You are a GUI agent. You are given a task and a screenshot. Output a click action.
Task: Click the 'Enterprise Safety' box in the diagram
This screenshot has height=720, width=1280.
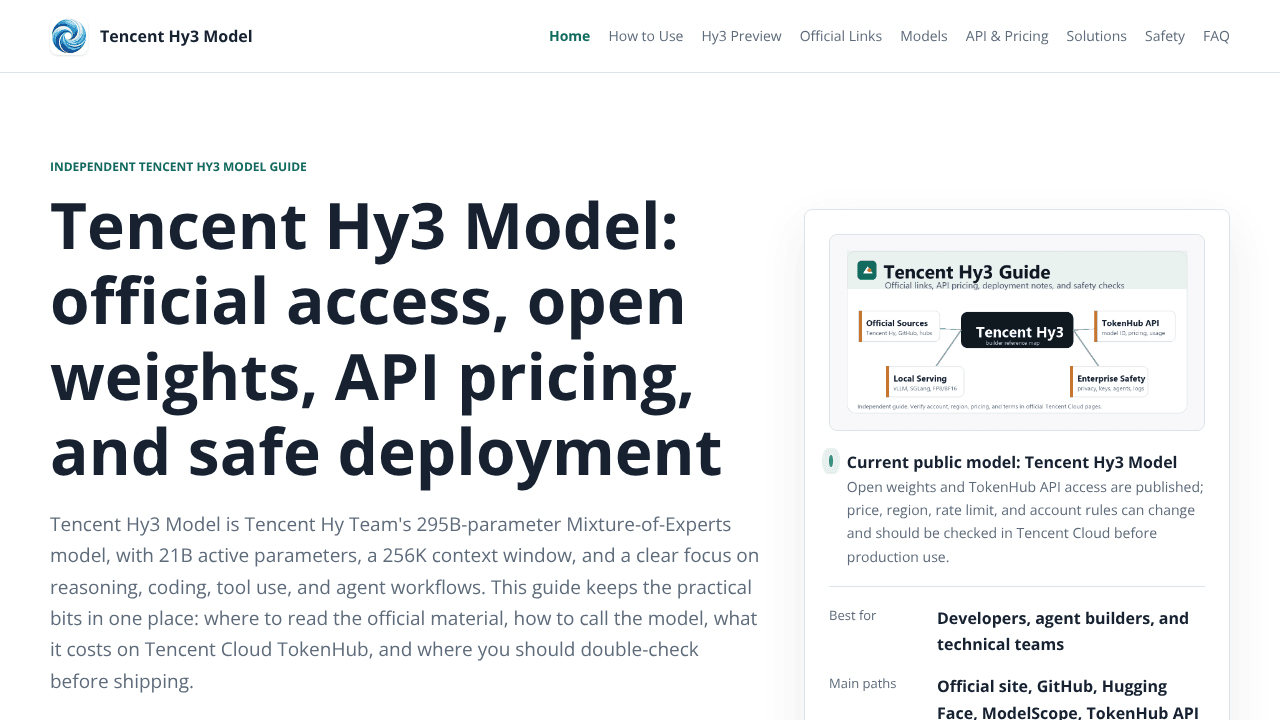click(x=1109, y=382)
